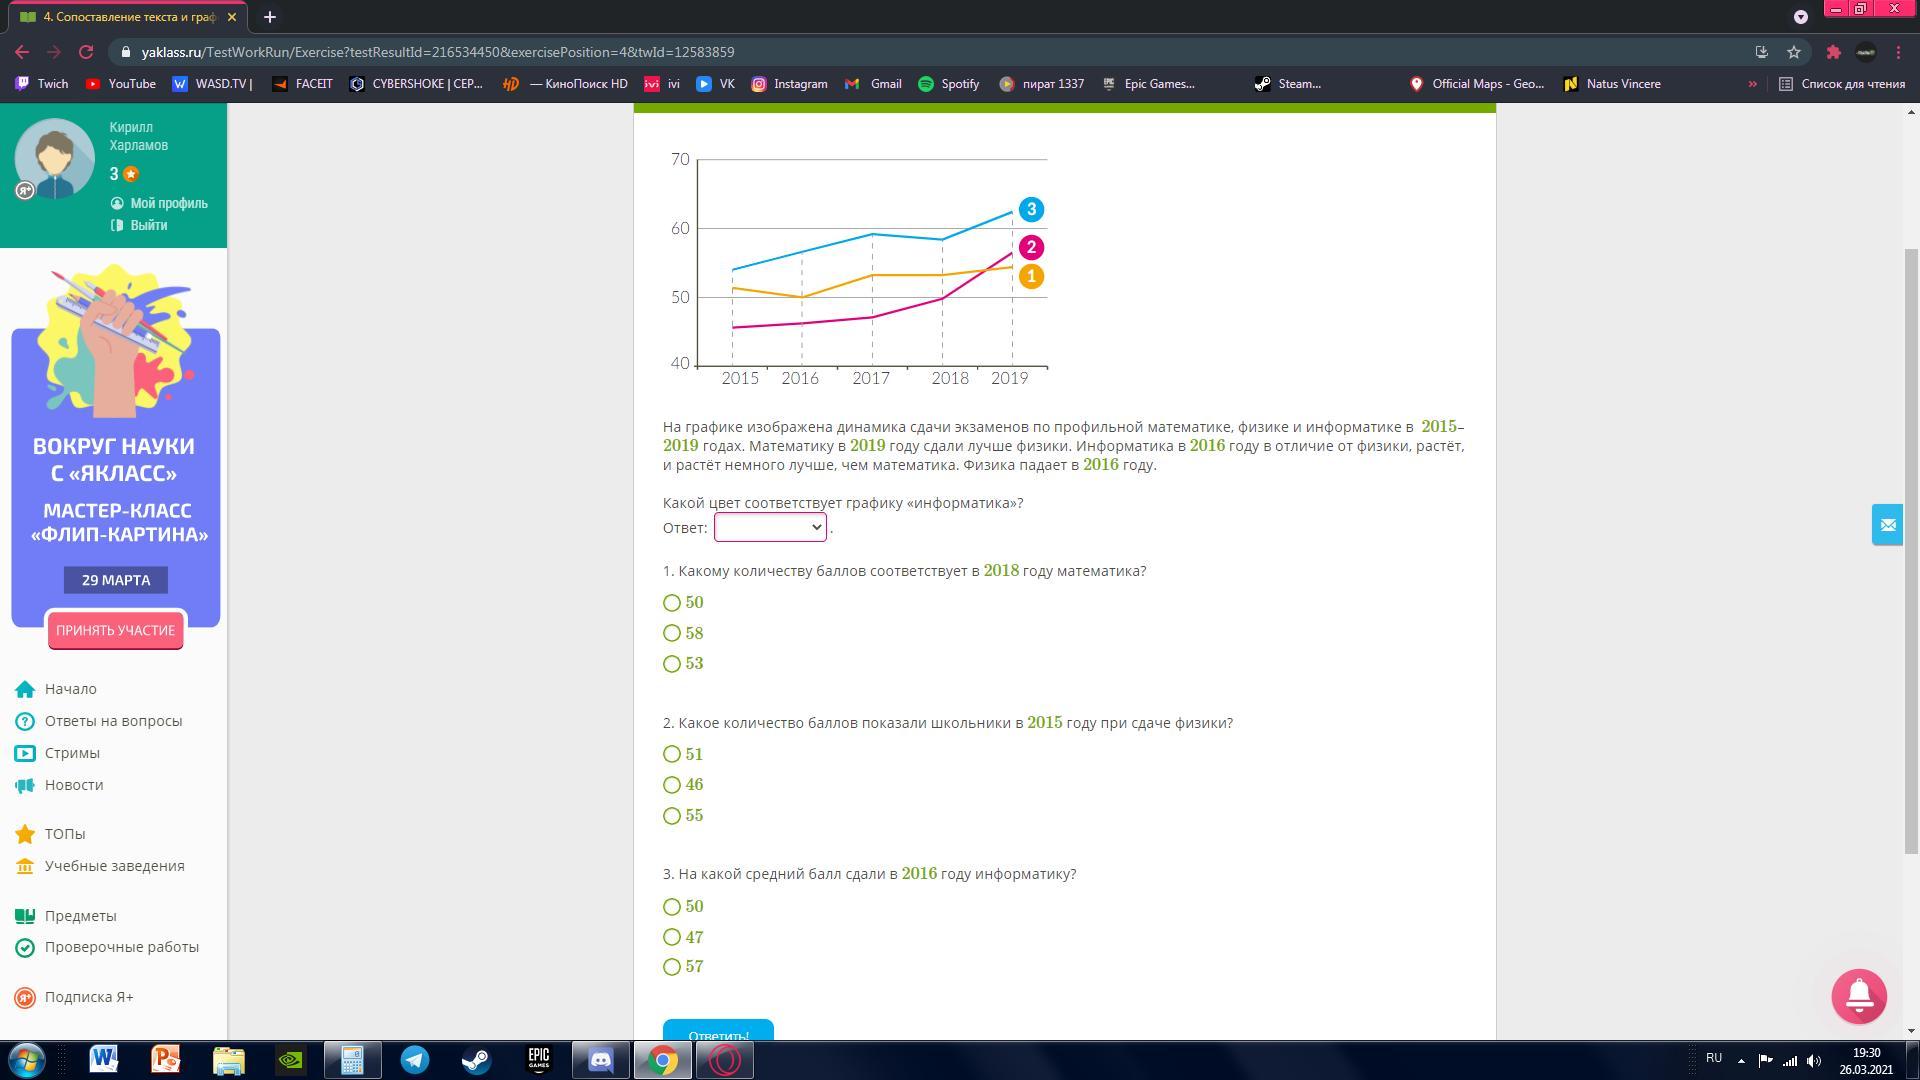Click the Начало home icon
Viewport: 1920px width, 1080px height.
pos(25,689)
